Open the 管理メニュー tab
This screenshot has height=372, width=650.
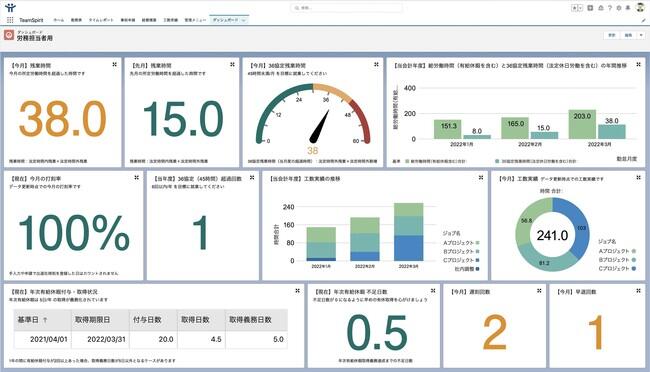pos(195,20)
